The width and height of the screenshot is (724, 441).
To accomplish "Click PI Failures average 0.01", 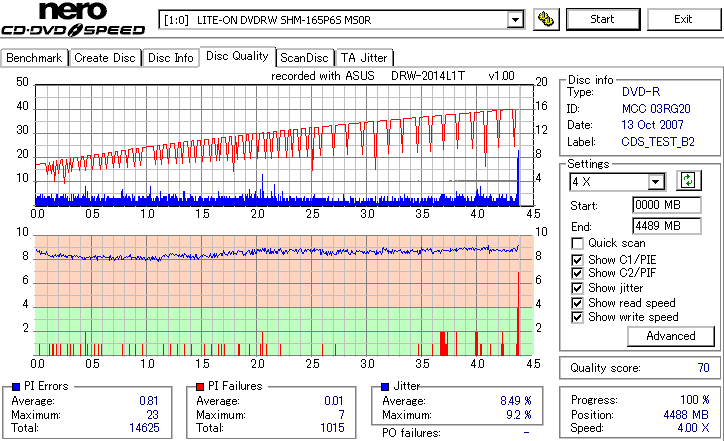I will click(x=333, y=401).
